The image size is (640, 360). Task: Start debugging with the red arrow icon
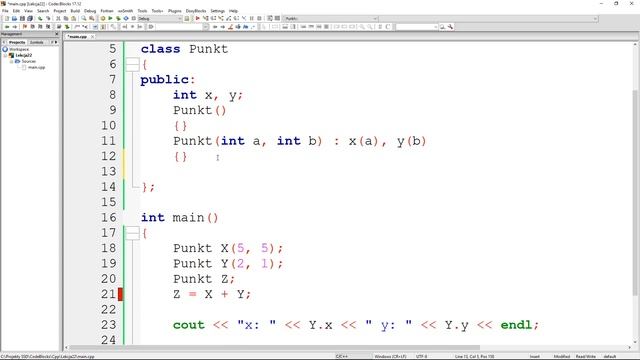198,18
